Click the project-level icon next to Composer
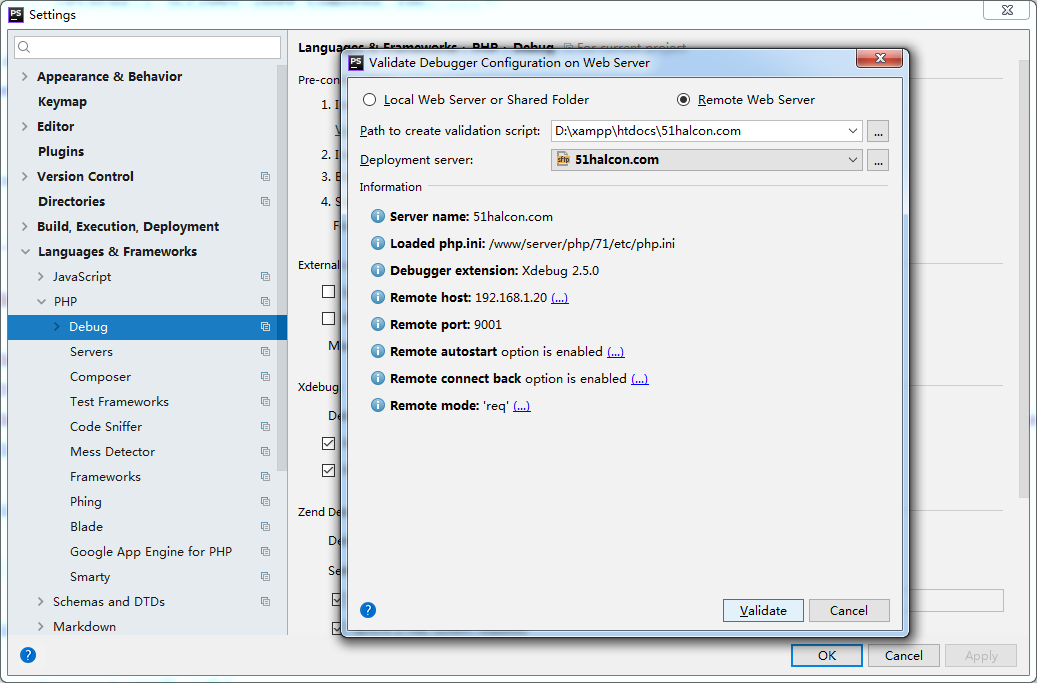This screenshot has width=1037, height=683. click(265, 377)
